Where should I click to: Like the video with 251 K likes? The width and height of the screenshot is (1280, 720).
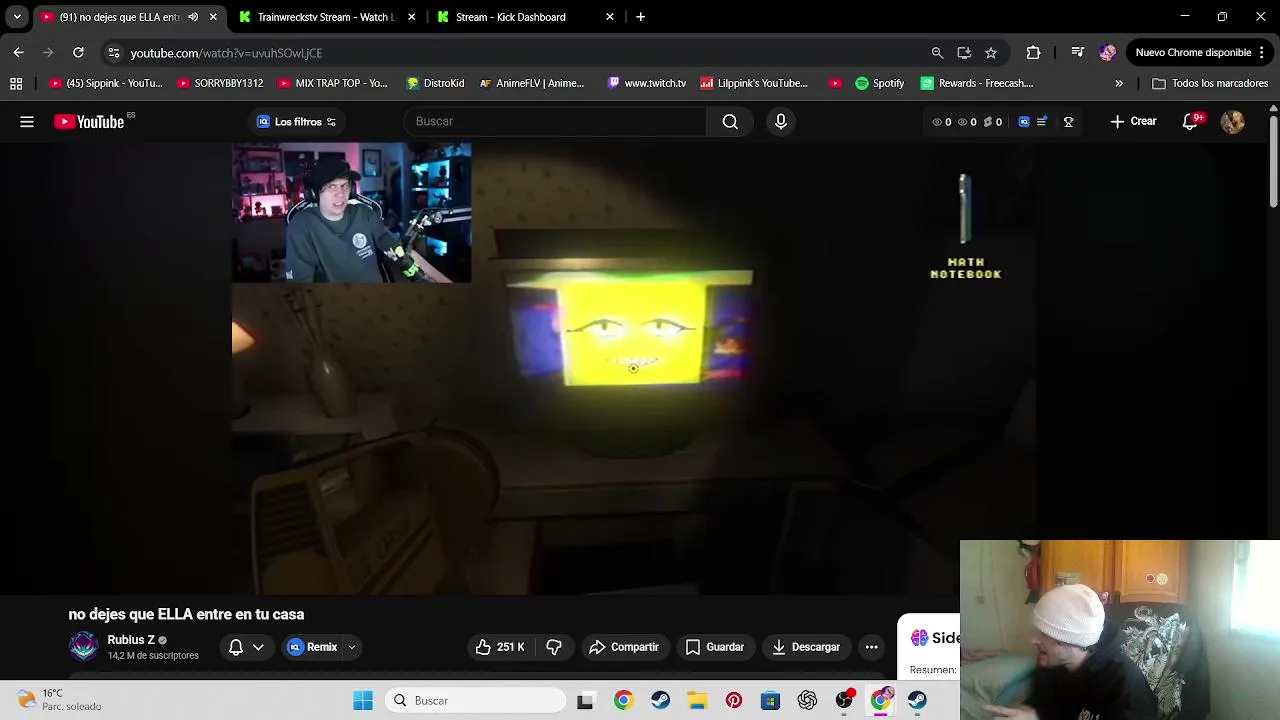(x=499, y=647)
